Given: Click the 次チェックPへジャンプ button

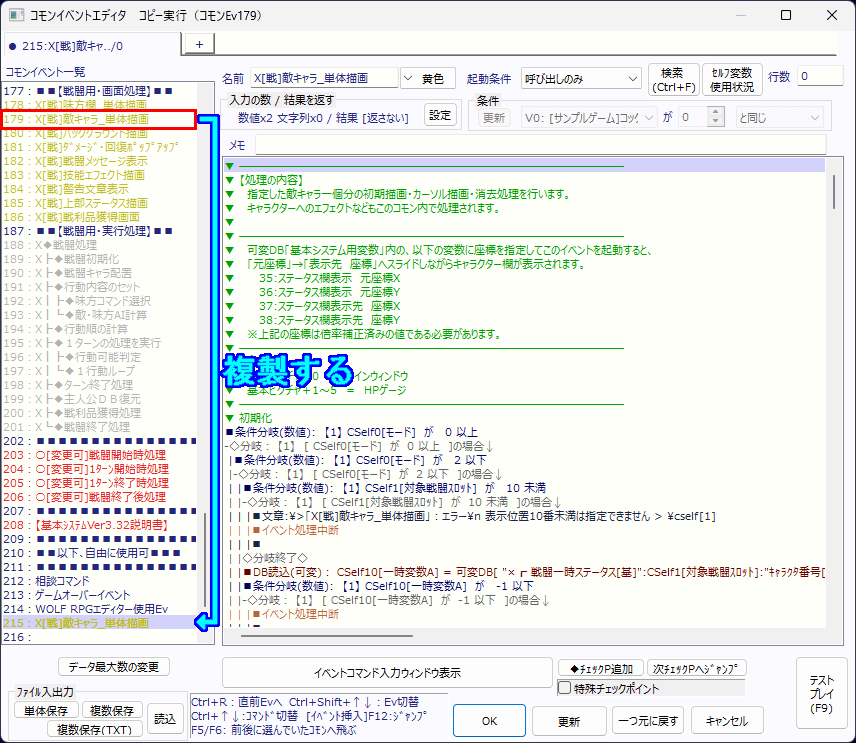Looking at the screenshot, I should pos(697,668).
